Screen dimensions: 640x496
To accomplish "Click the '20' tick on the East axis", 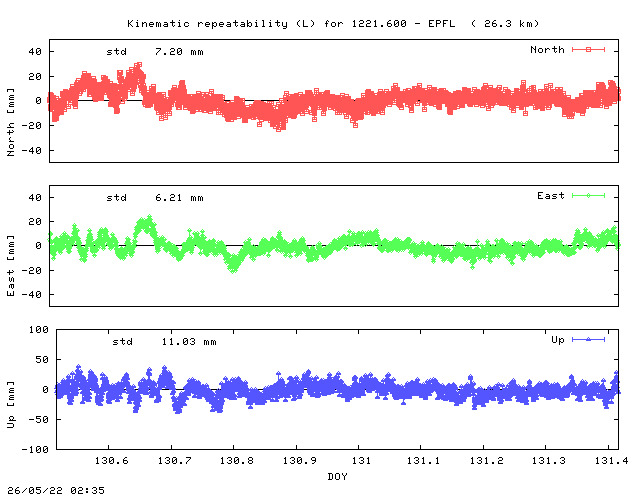I will click(x=35, y=222).
